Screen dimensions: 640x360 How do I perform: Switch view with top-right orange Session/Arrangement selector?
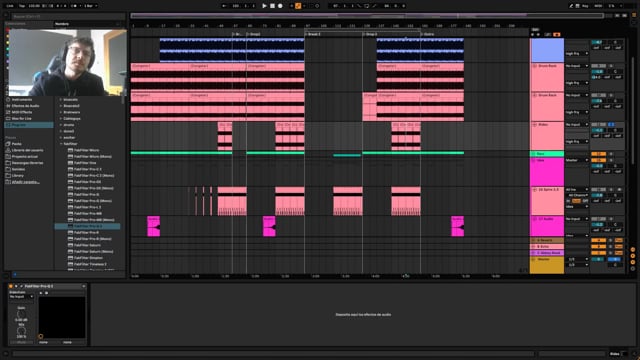[634, 15]
